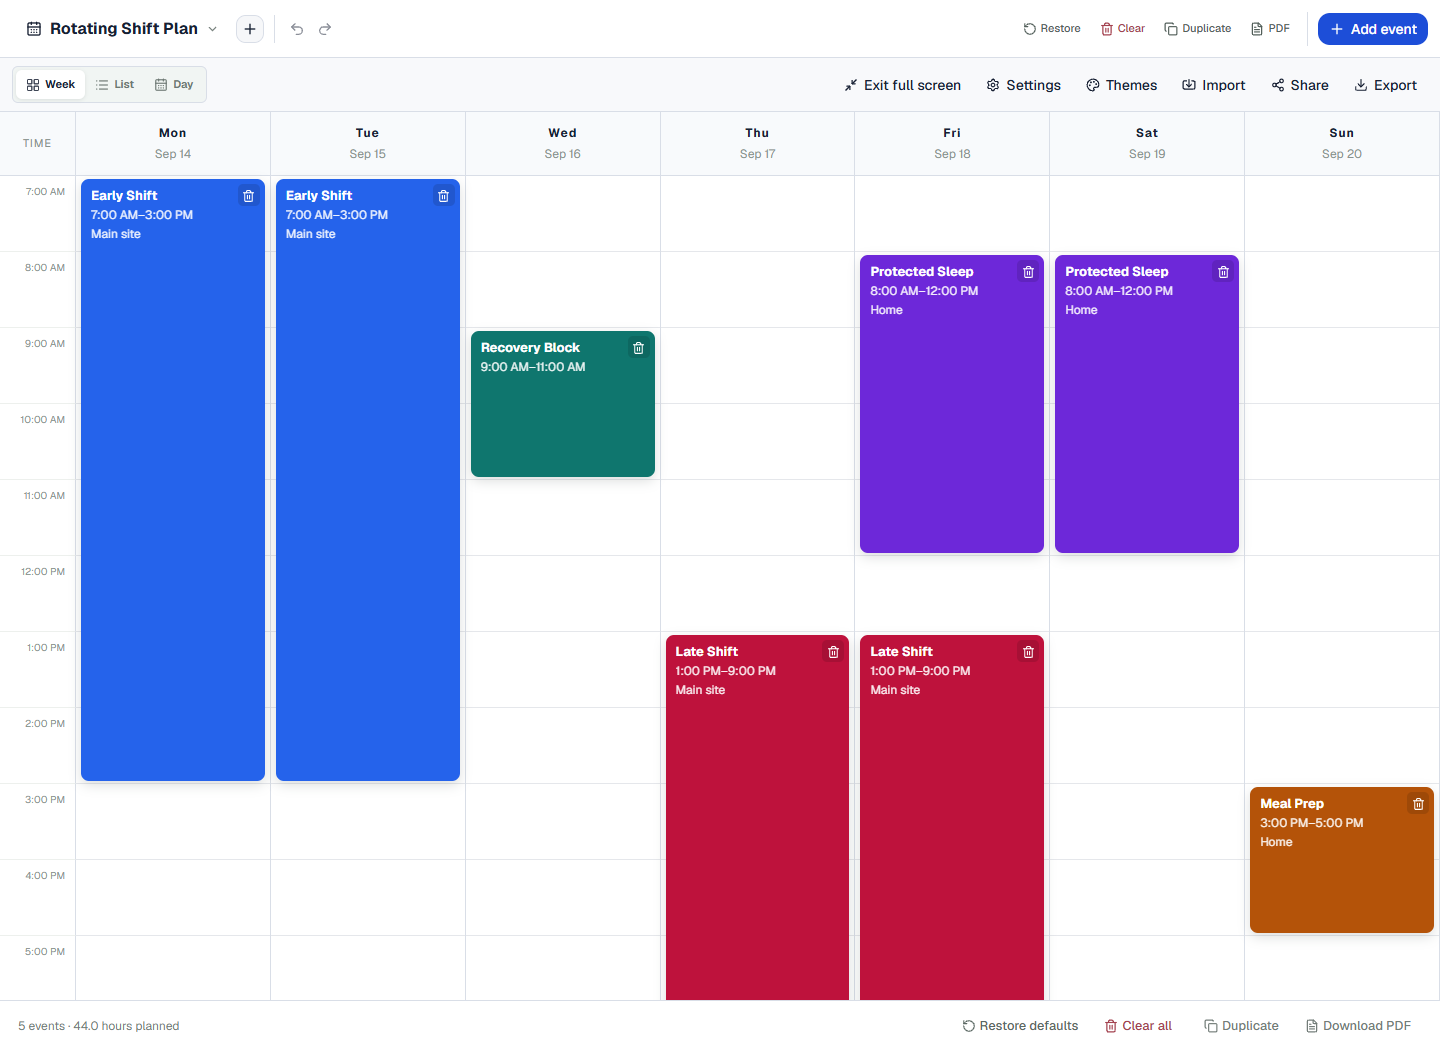The height and width of the screenshot is (1050, 1440).
Task: Click Duplicate in the footer
Action: (1241, 1026)
